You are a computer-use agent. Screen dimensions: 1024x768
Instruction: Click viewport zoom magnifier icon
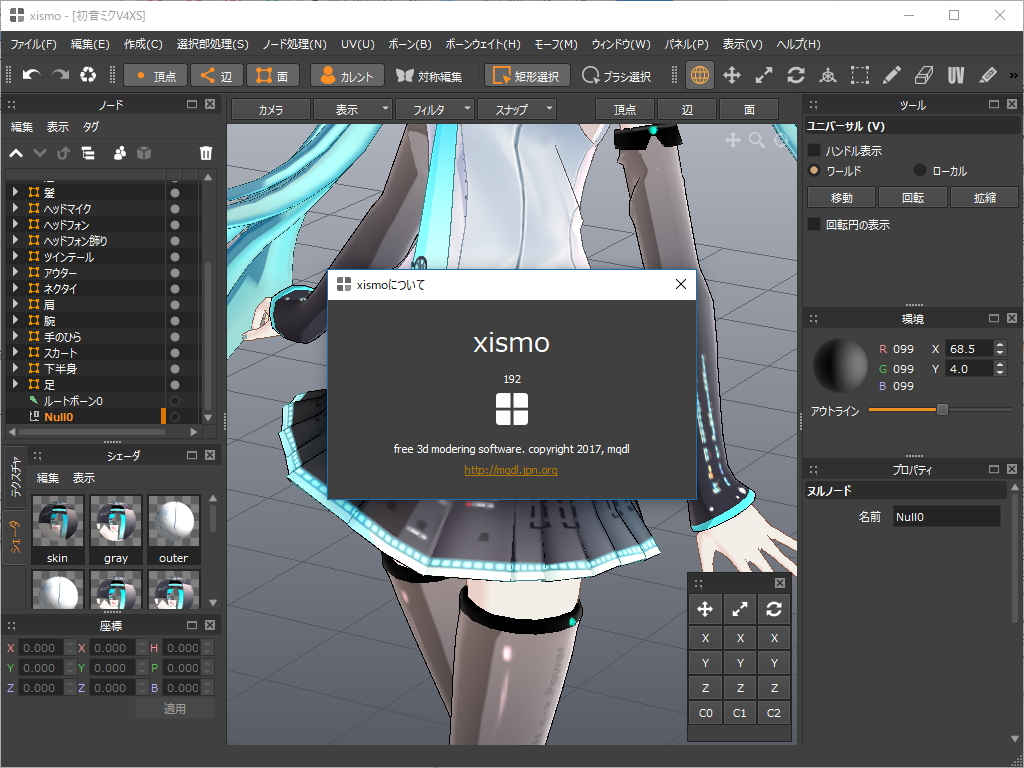tap(757, 140)
